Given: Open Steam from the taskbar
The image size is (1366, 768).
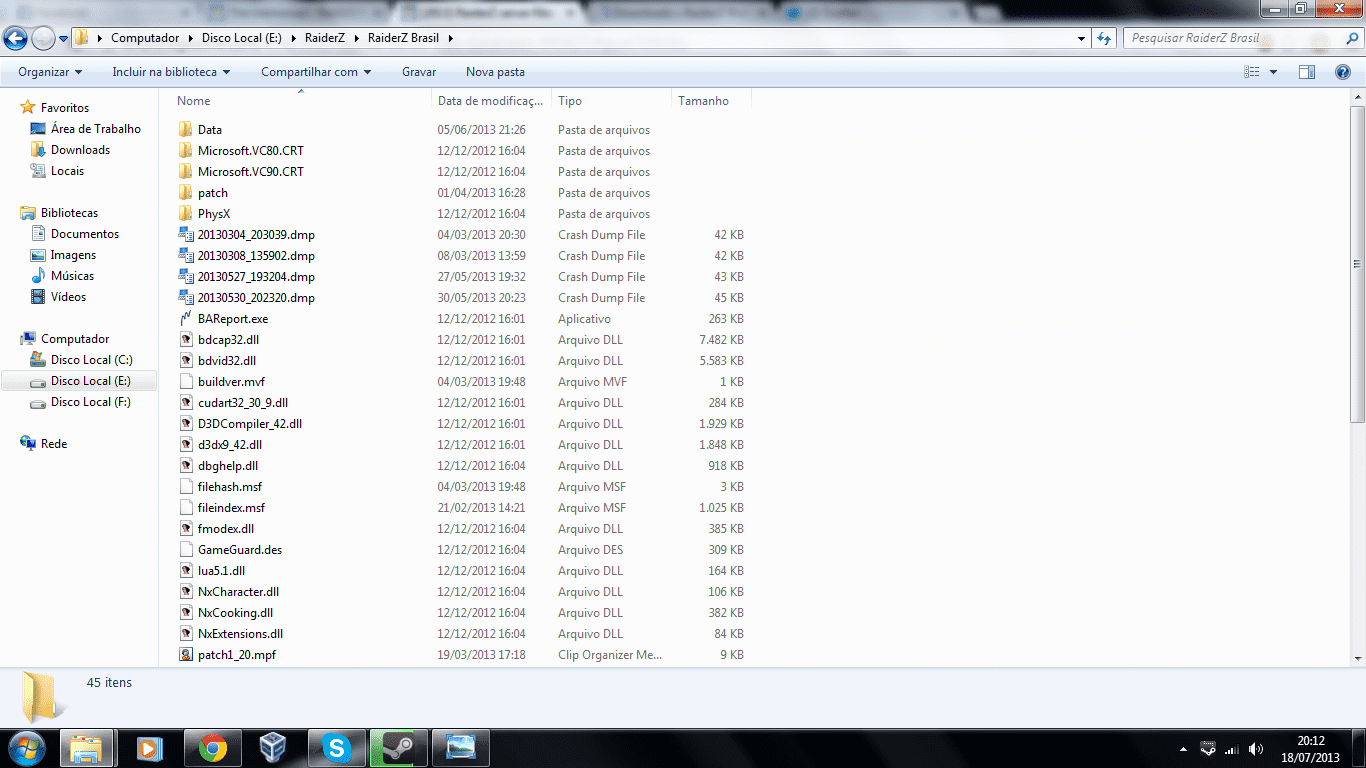Looking at the screenshot, I should [x=398, y=748].
